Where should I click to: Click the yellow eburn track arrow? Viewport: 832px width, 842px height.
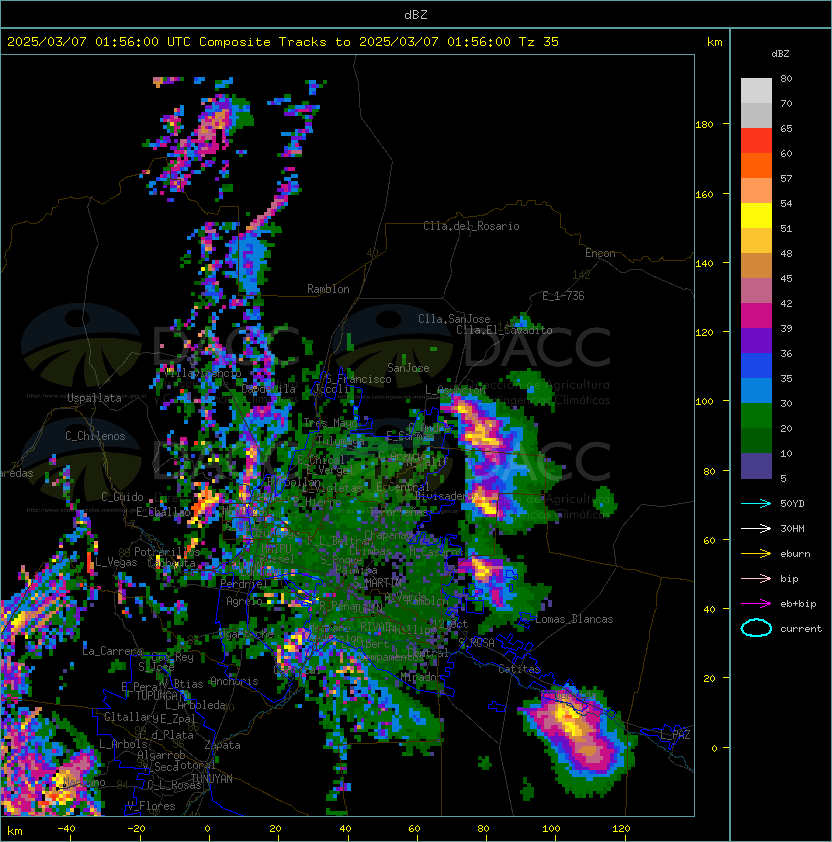pos(756,554)
